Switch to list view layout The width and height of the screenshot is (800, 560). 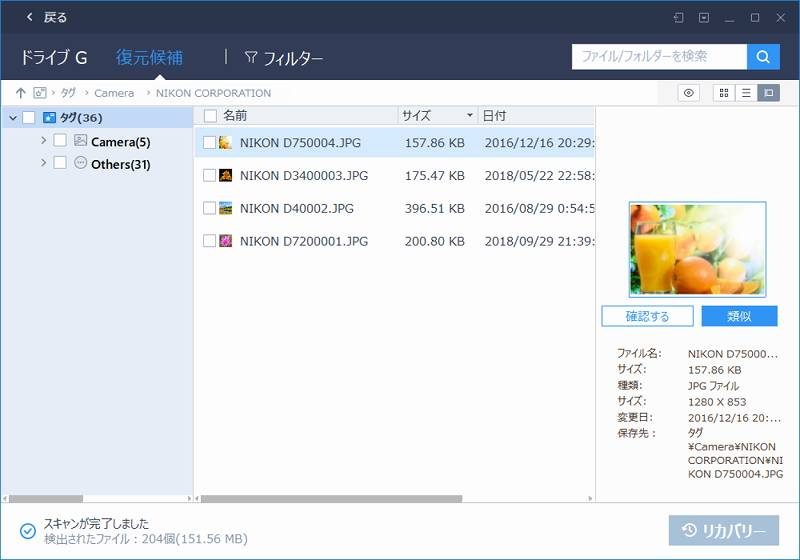[745, 93]
